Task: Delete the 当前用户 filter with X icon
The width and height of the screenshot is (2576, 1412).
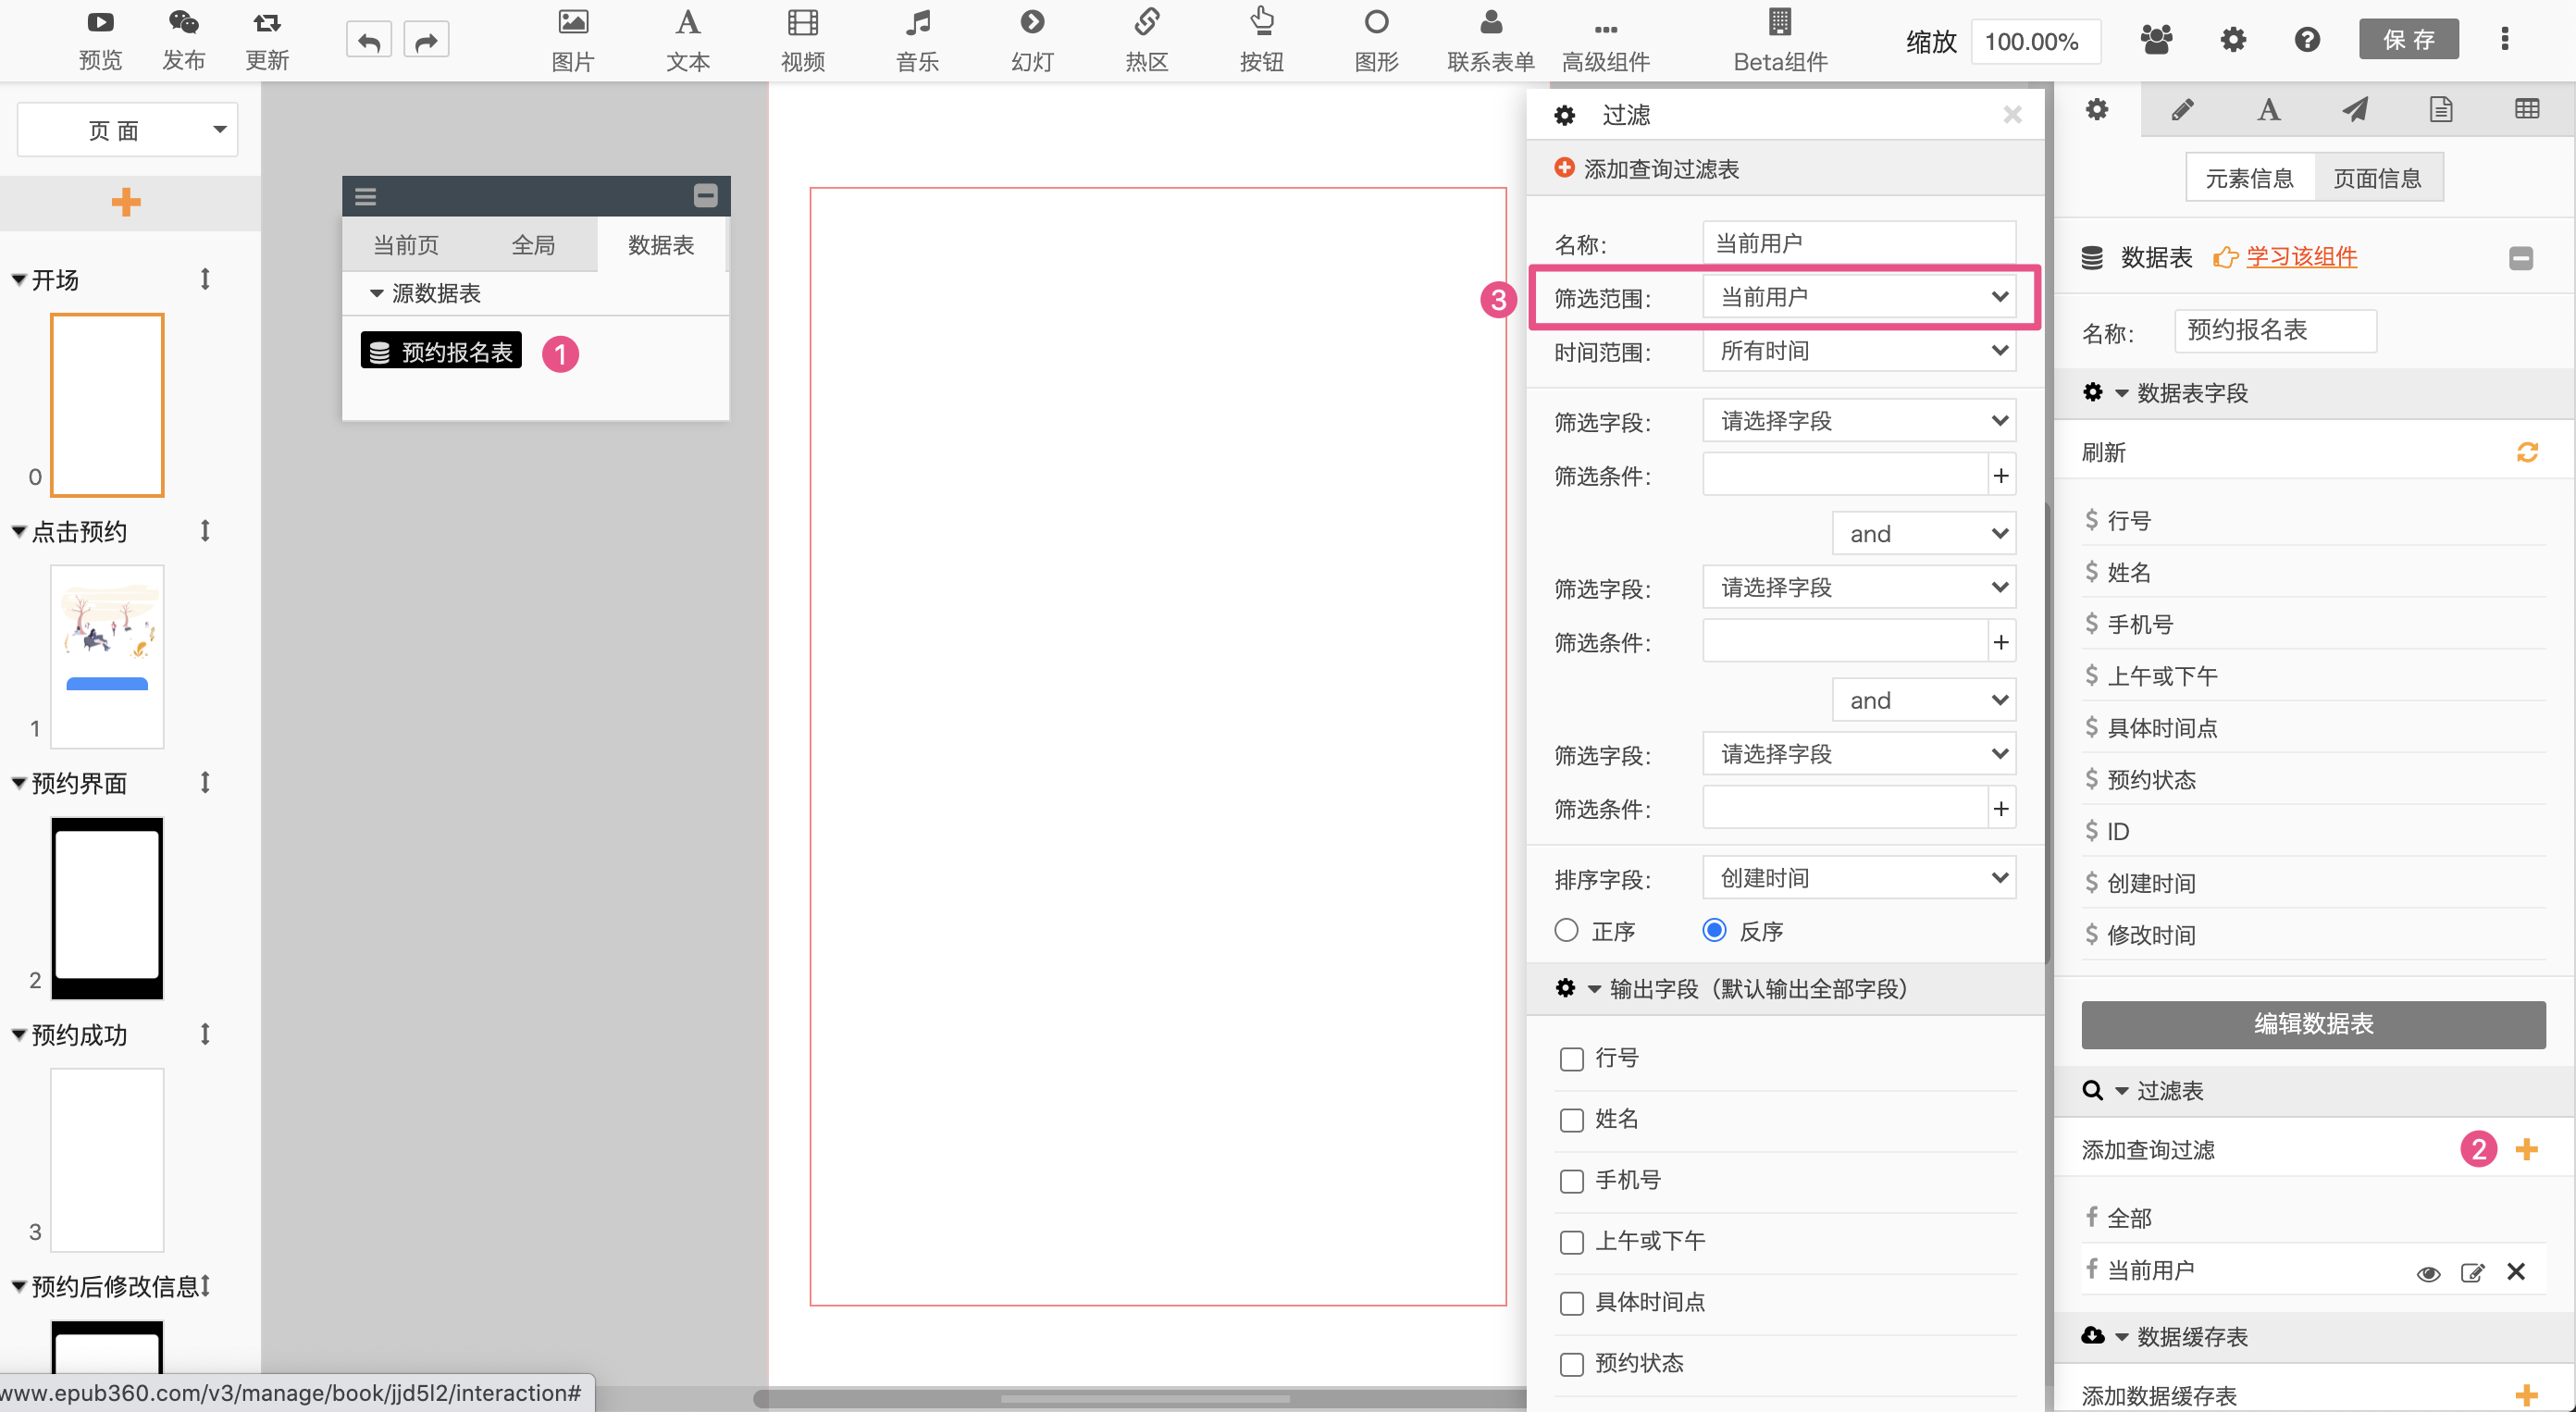Action: point(2516,1271)
